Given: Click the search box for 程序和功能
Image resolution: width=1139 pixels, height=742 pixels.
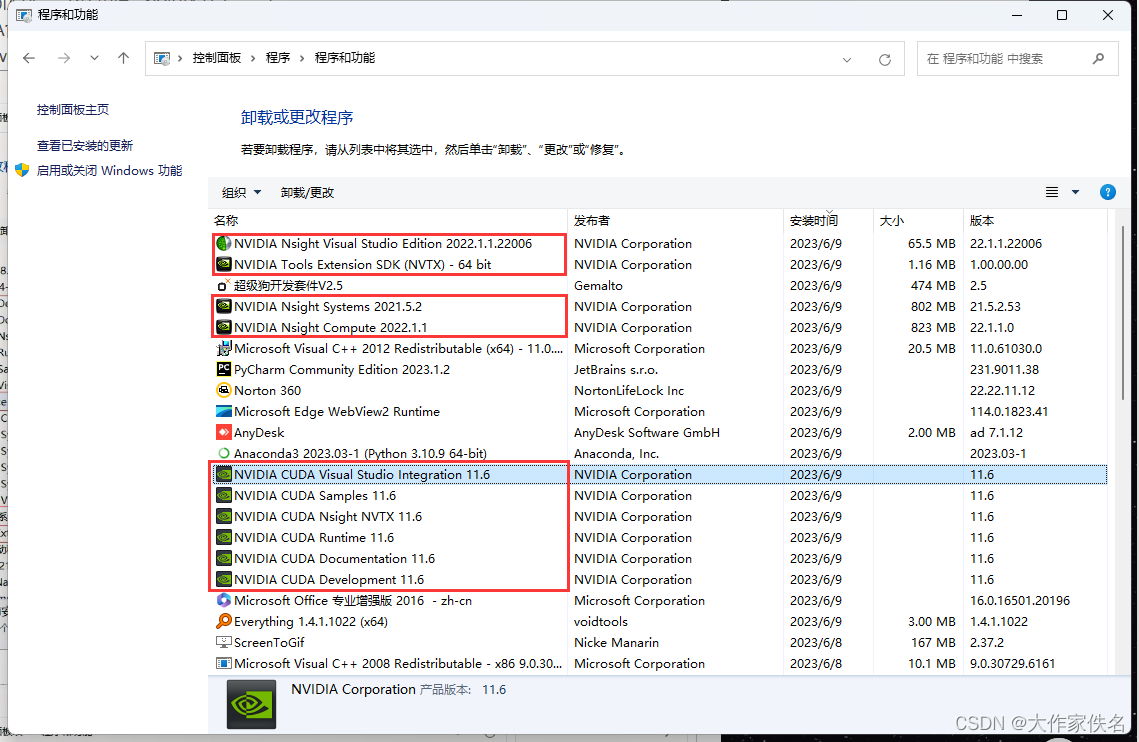Looking at the screenshot, I should pyautogui.click(x=1010, y=58).
